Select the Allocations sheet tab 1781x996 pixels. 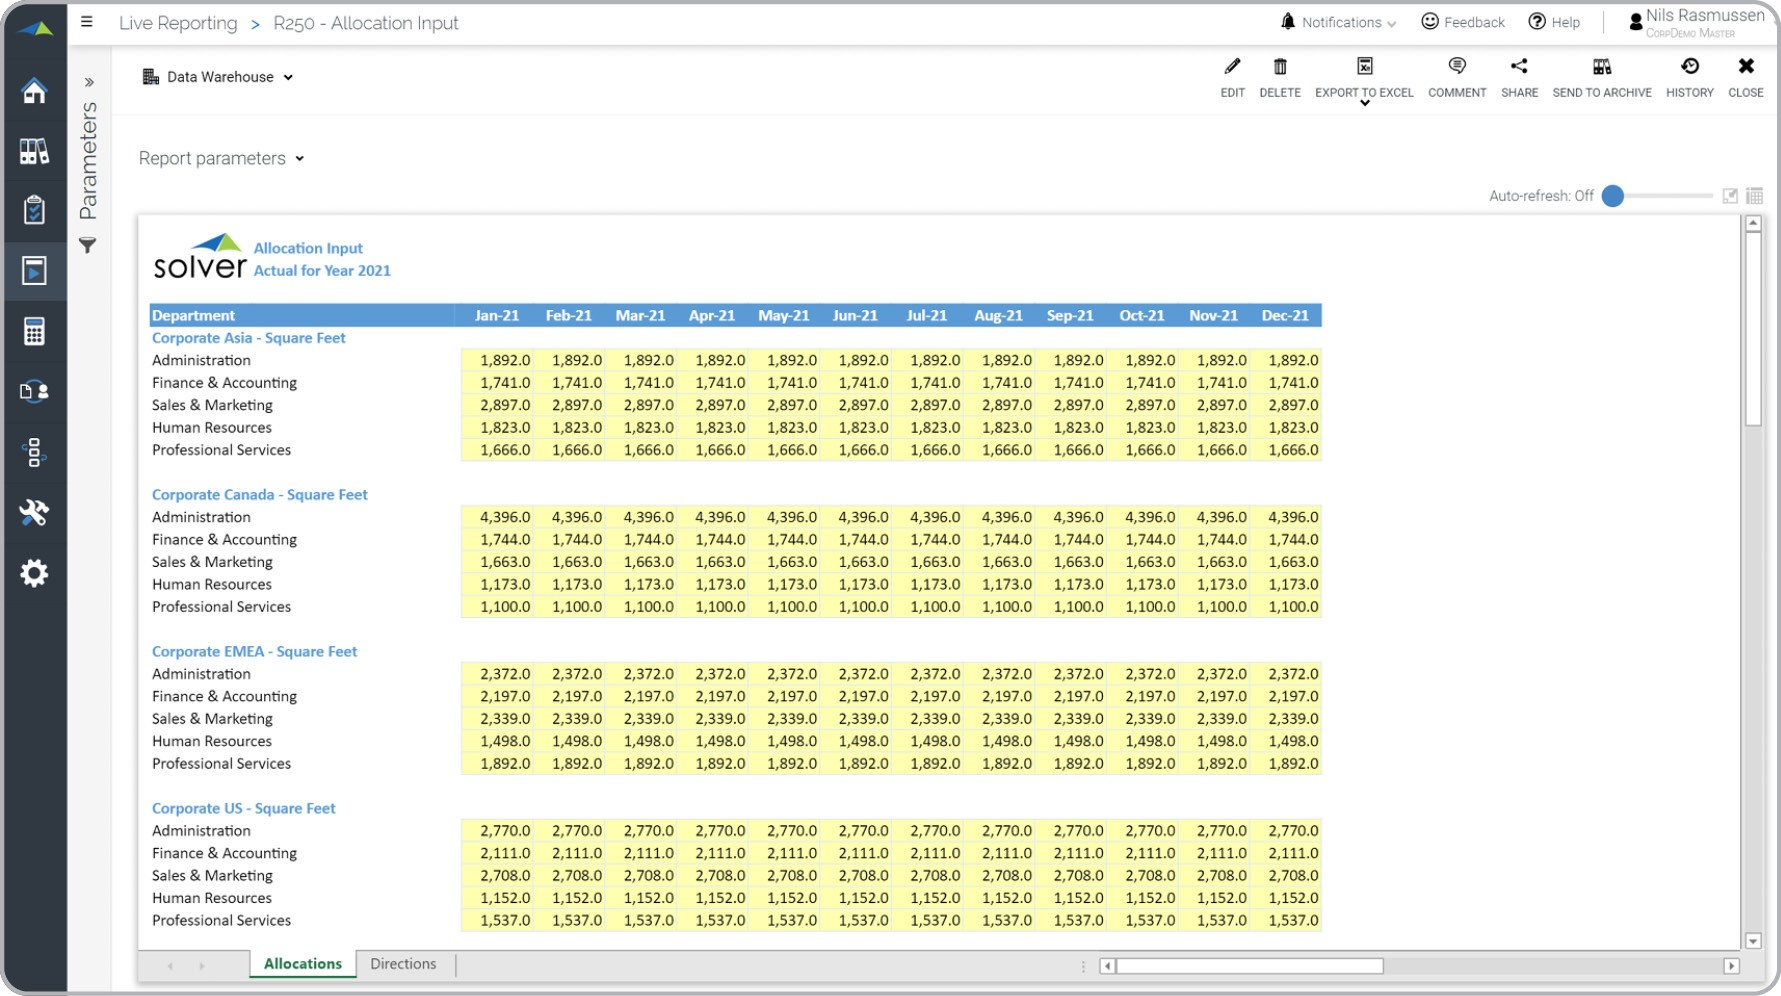(x=302, y=964)
